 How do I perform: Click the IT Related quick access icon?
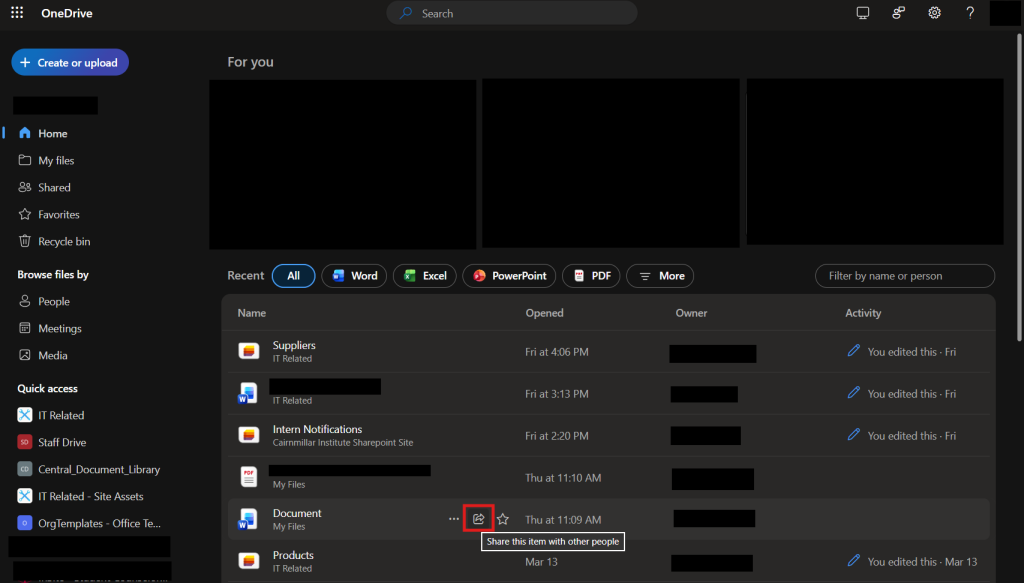(25, 415)
